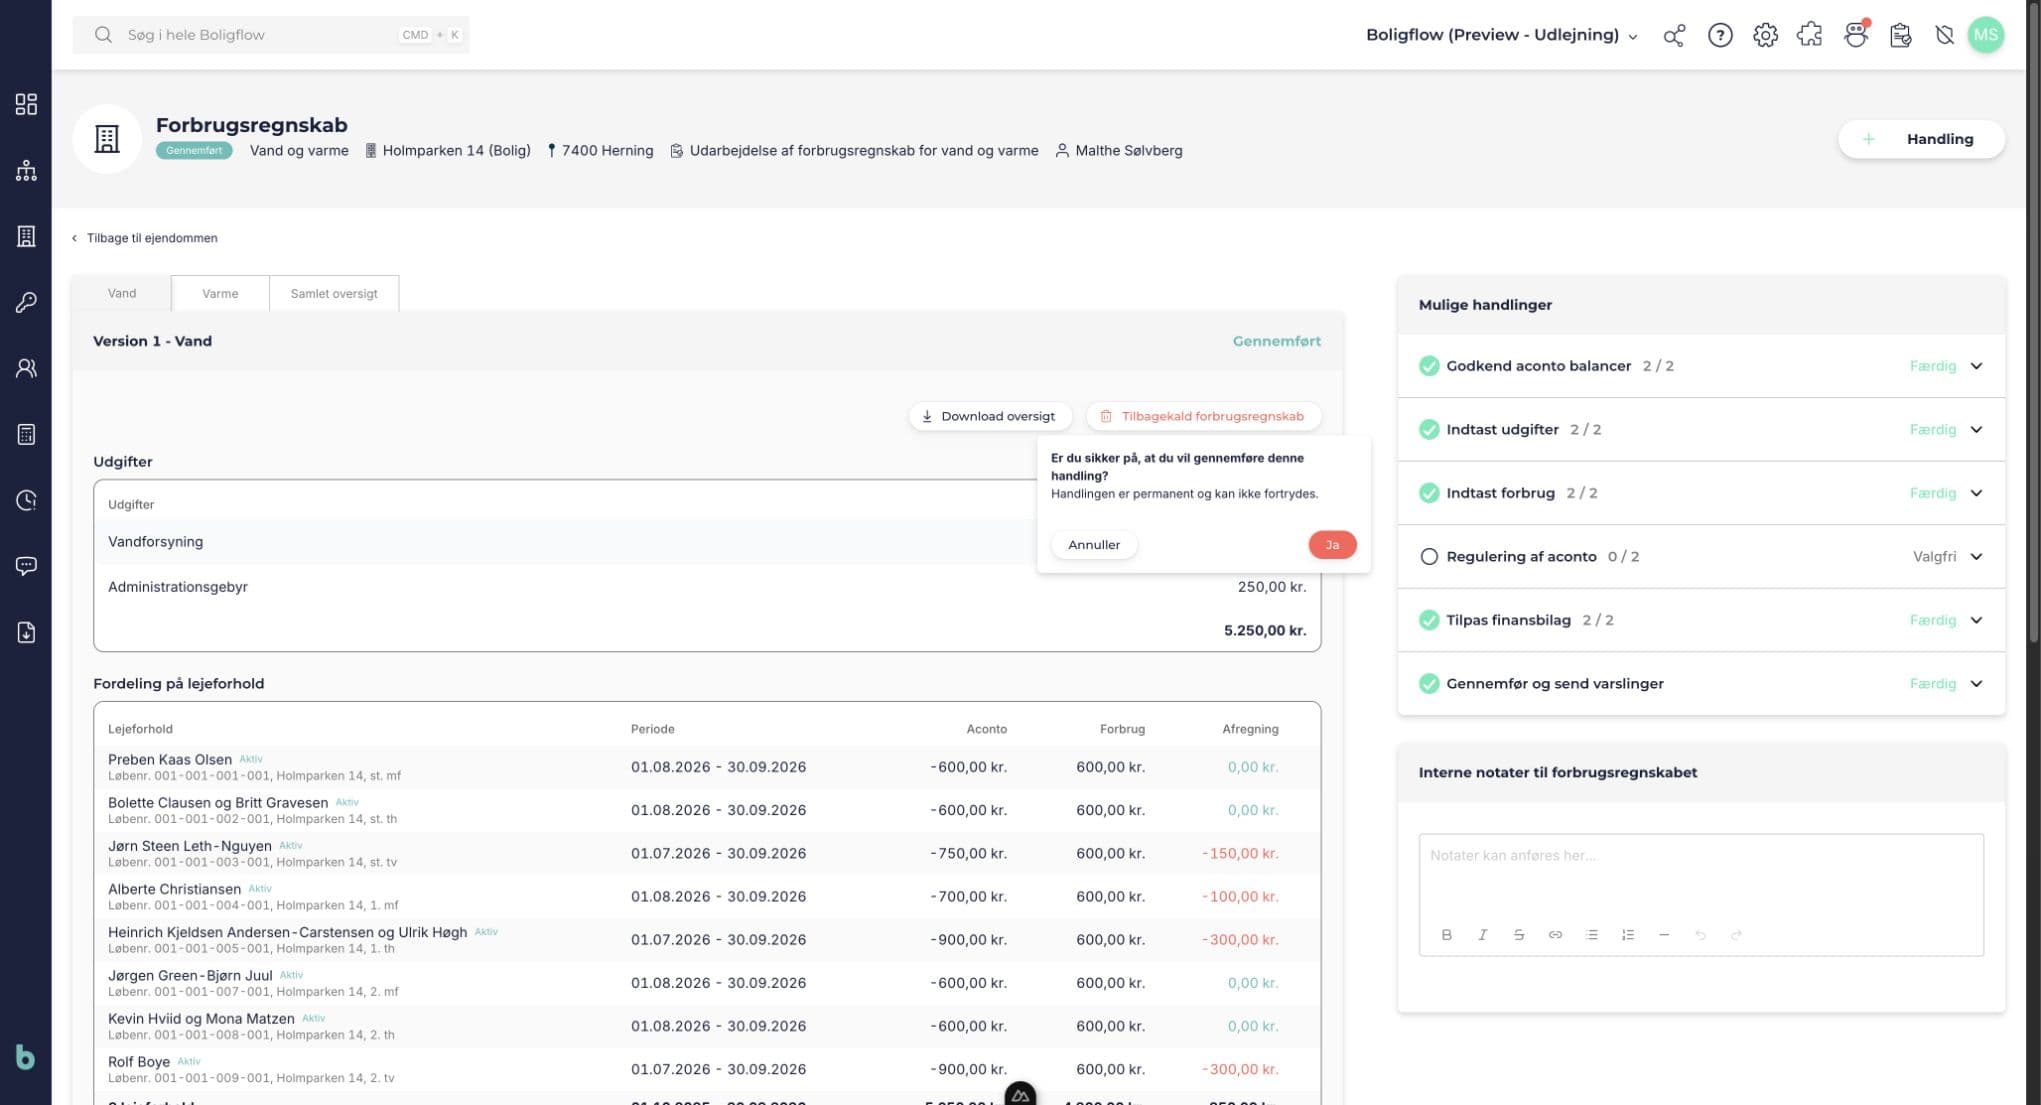Click the share icon in top bar
Viewport: 2041px width, 1105px height.
point(1674,35)
